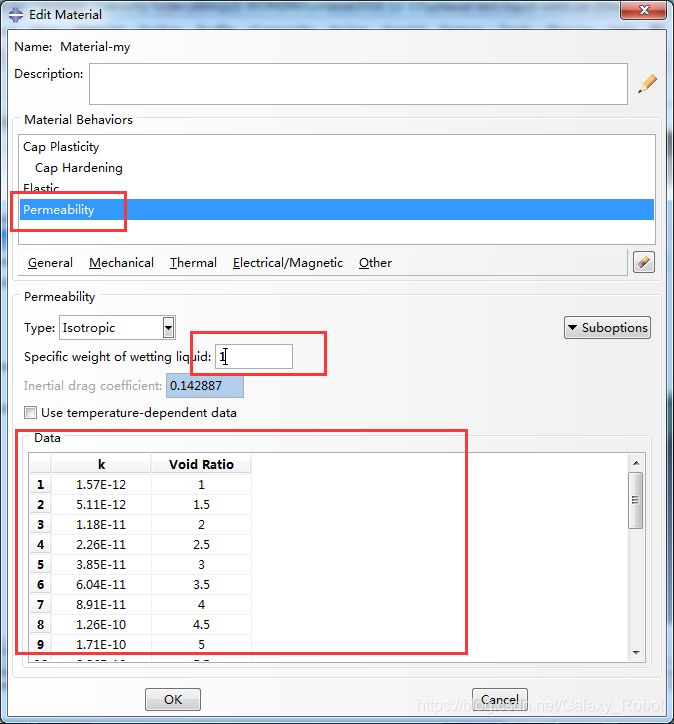Click Inertial drag coefficient field
The height and width of the screenshot is (724, 674).
[x=205, y=386]
